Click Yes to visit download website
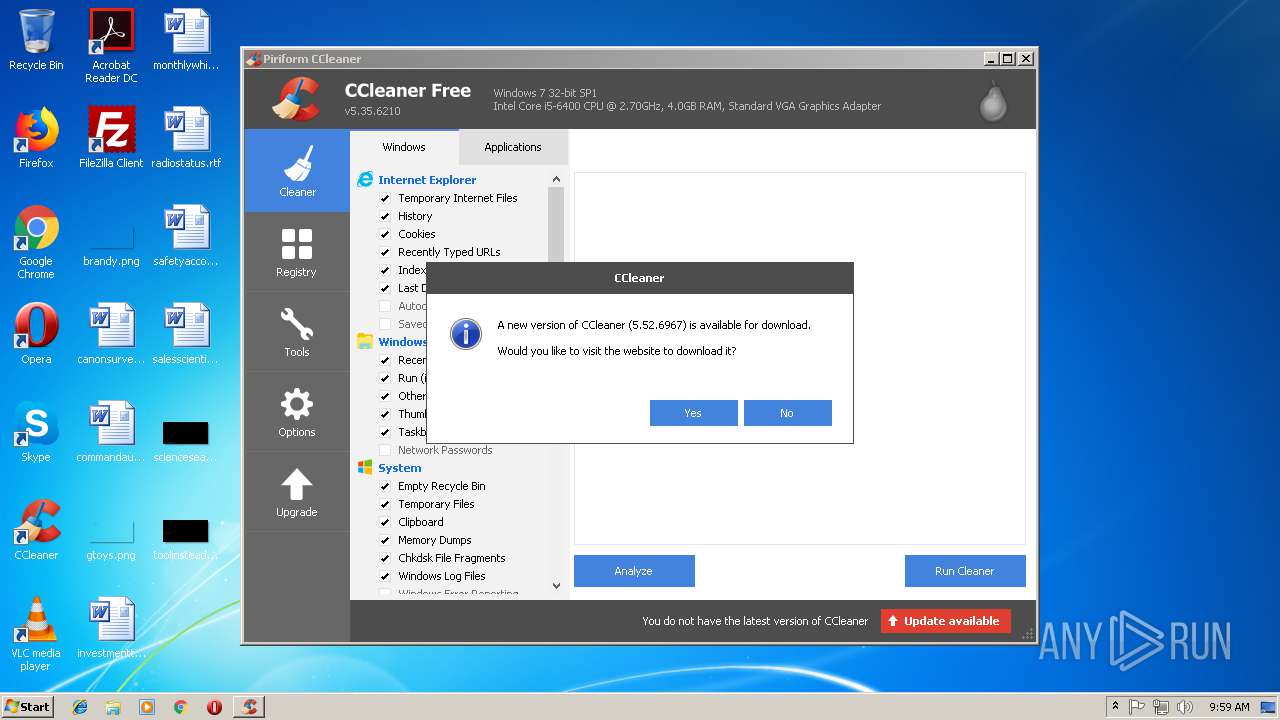 pyautogui.click(x=693, y=413)
